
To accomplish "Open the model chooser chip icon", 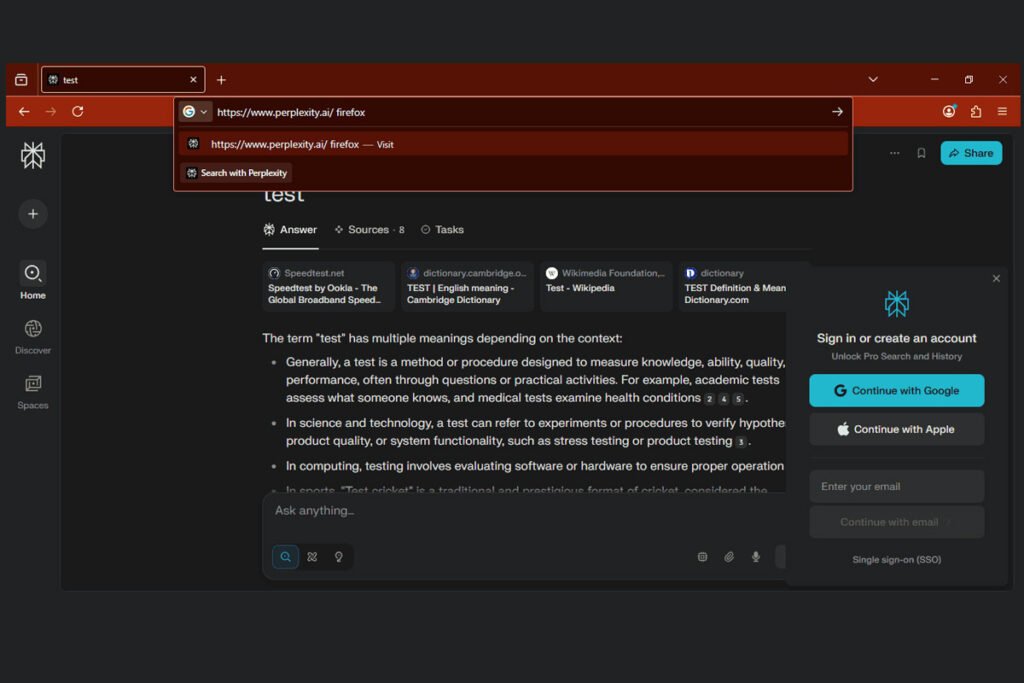I will tap(703, 557).
